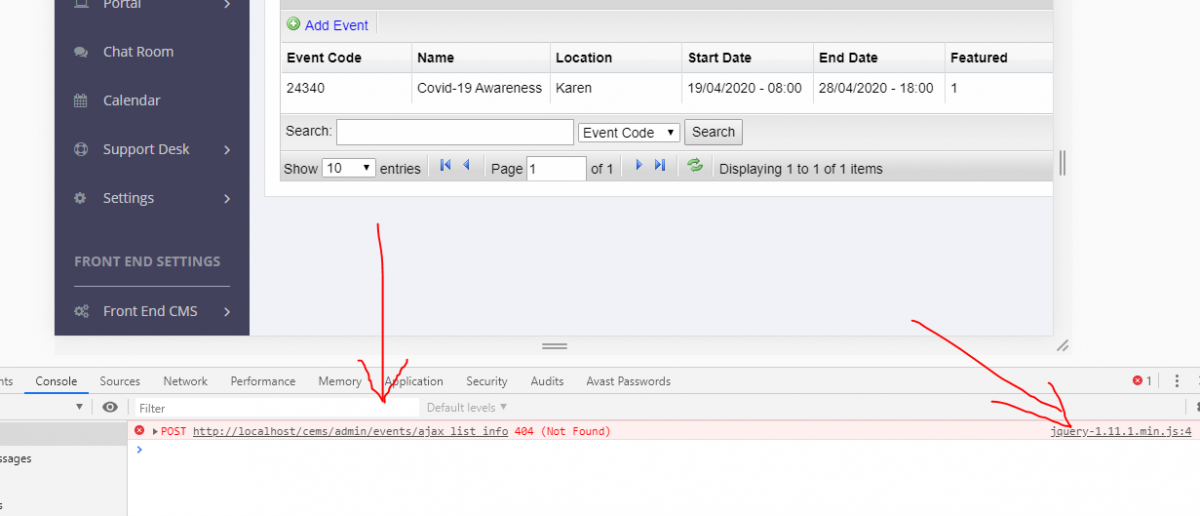
Task: Switch to the Console tab
Action: coord(56,381)
